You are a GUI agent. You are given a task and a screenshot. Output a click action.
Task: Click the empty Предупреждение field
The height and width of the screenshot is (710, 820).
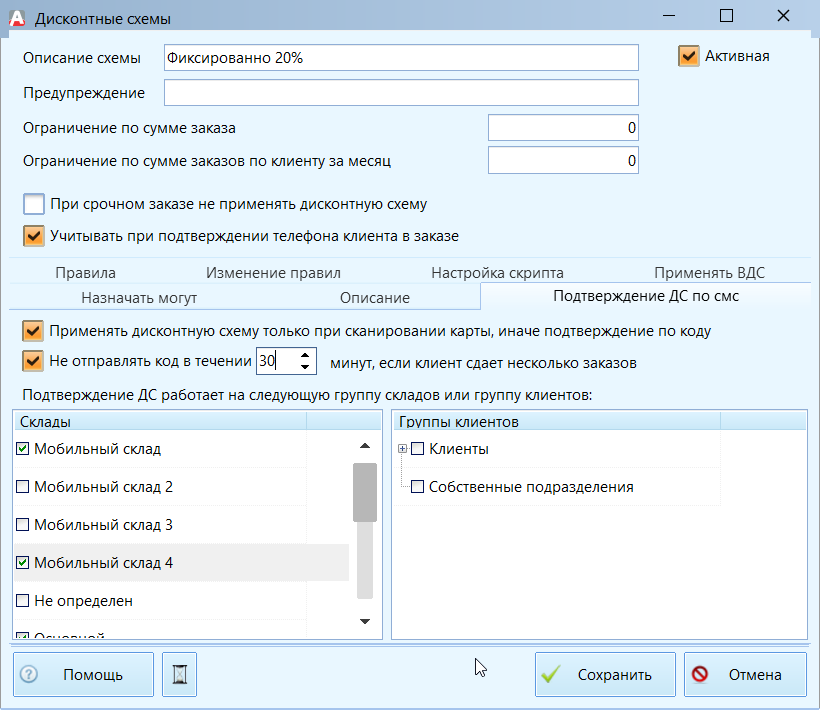click(401, 93)
